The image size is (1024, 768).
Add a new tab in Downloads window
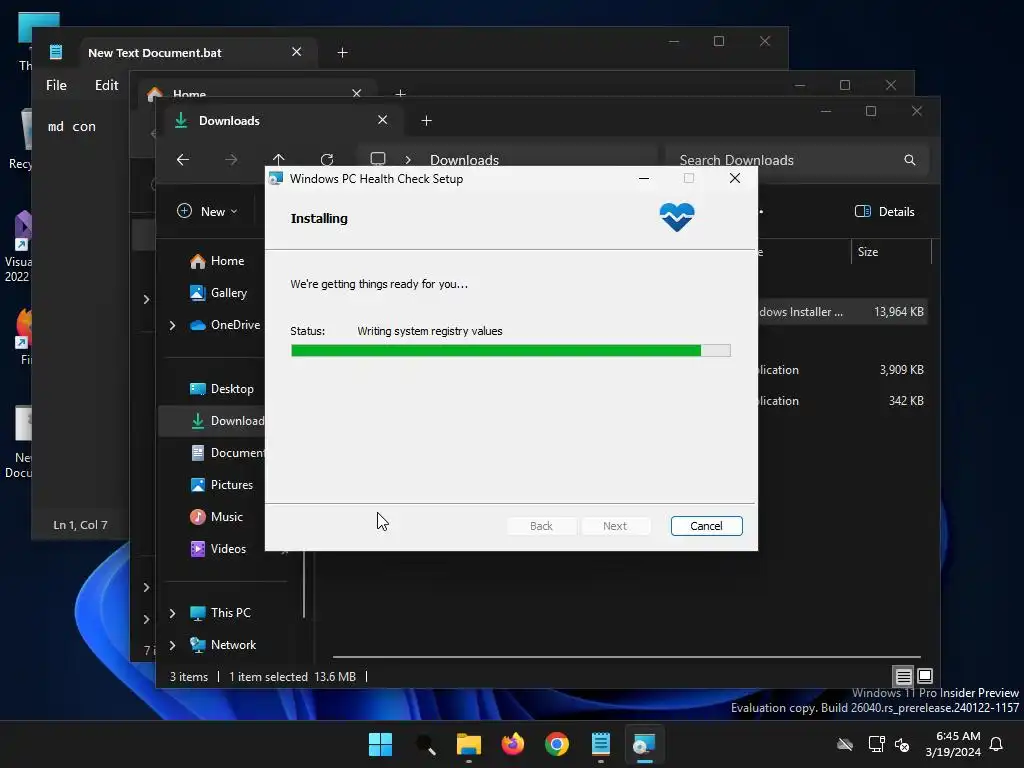click(426, 120)
